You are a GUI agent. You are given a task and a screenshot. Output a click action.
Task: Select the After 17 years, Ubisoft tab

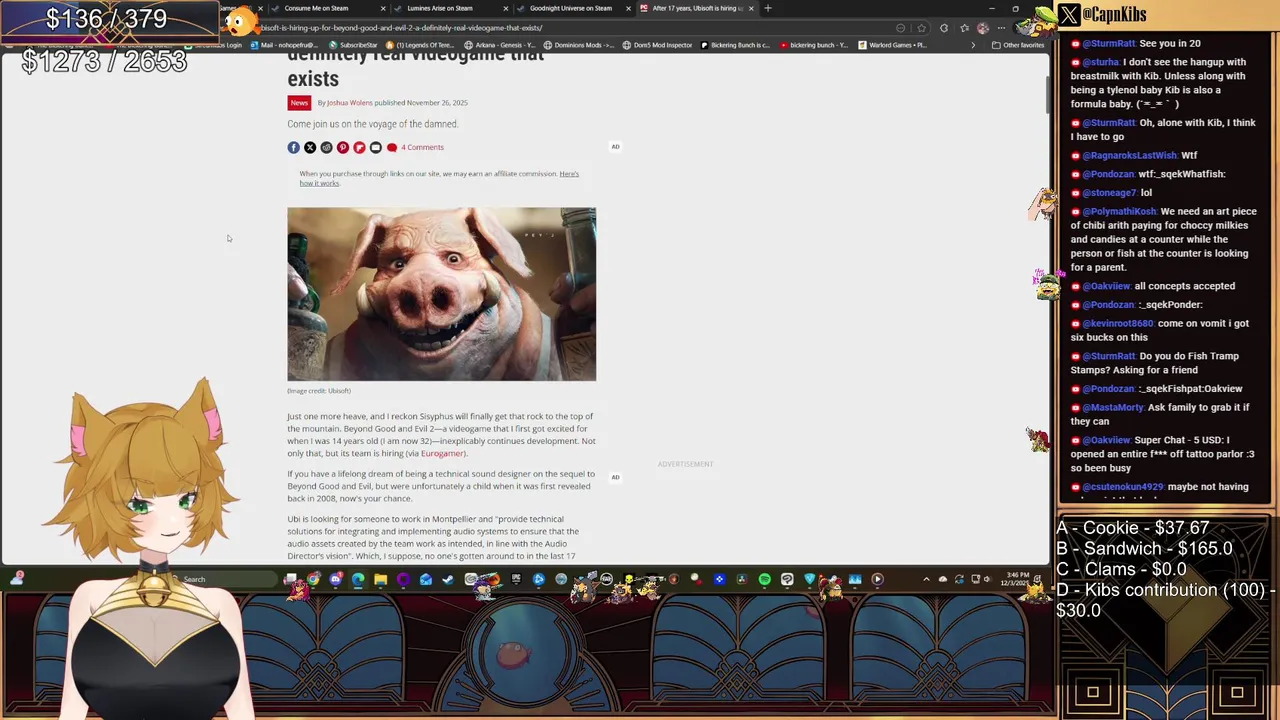point(695,8)
